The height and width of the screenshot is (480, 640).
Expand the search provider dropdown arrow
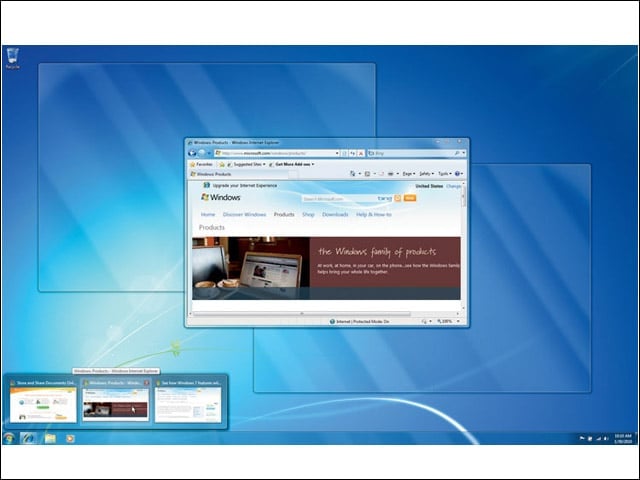pos(463,153)
